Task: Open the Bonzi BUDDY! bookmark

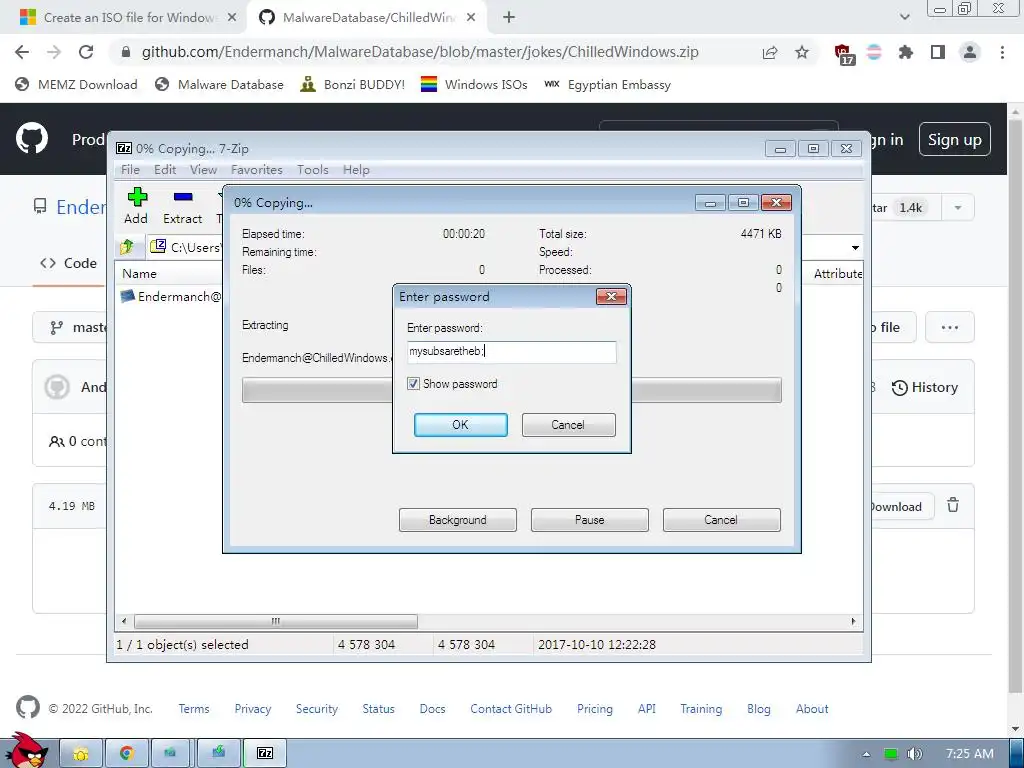Action: point(353,84)
